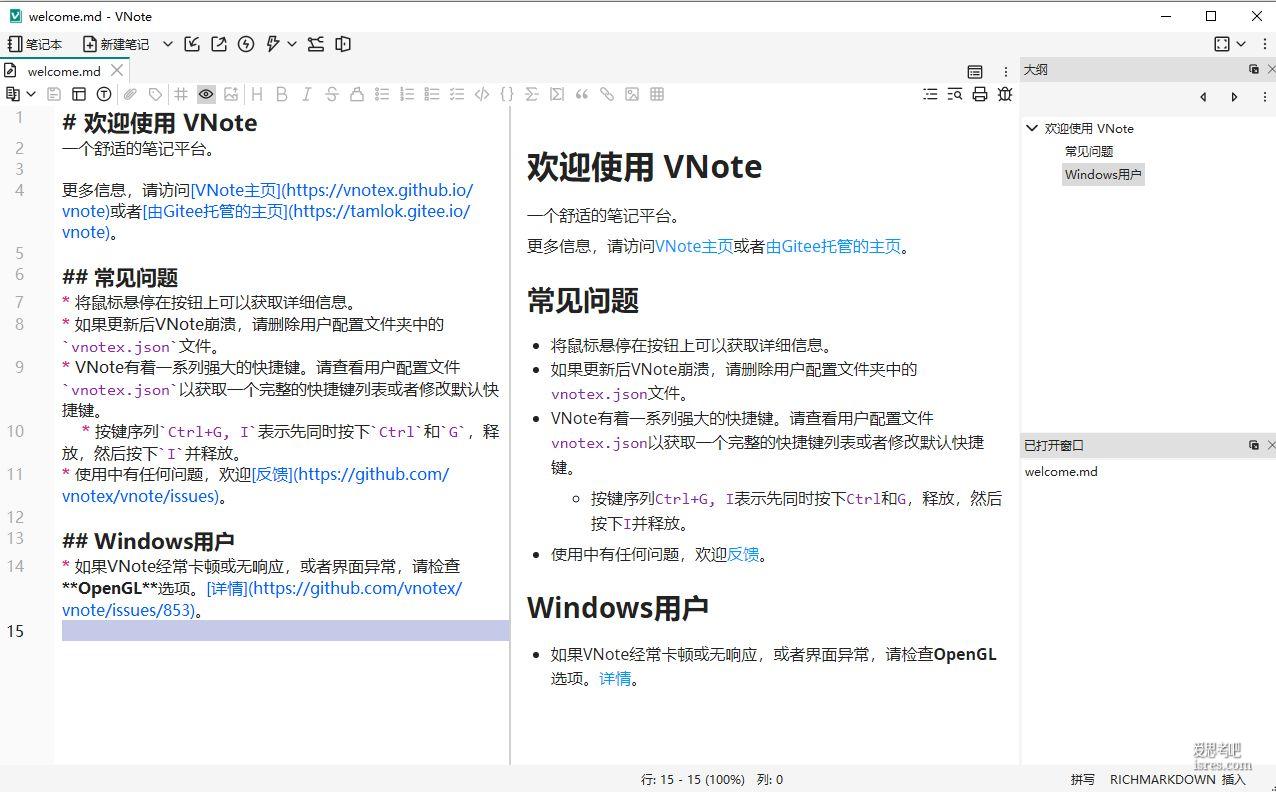
Task: Click outline right arrow button
Action: (x=1234, y=97)
